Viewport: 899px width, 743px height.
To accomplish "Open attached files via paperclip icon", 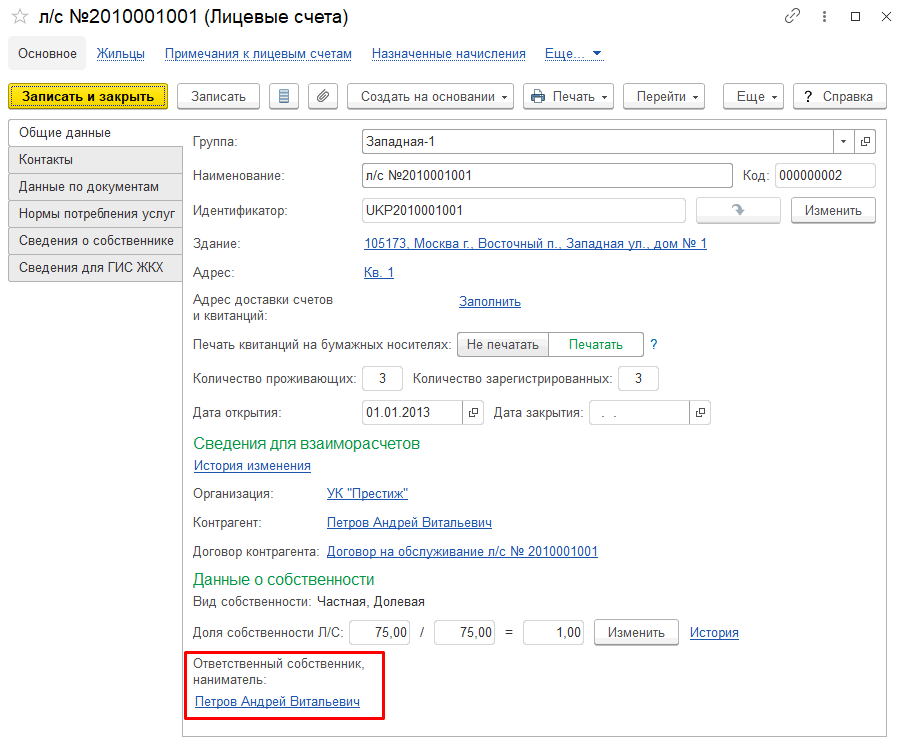I will coord(323,96).
